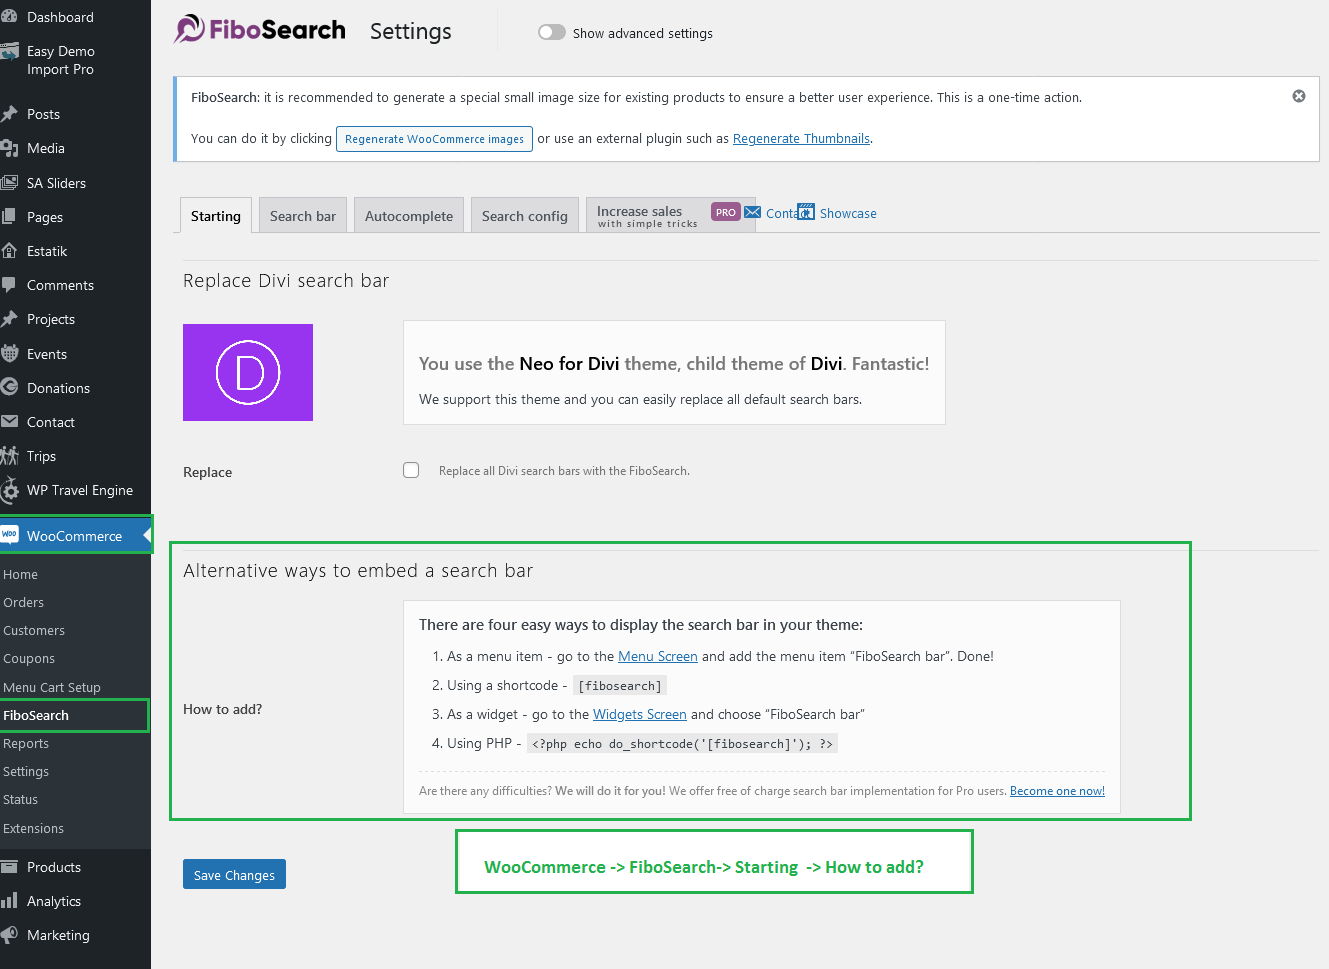This screenshot has height=969, width=1329.
Task: Click the Media icon in sidebar
Action: [9, 148]
